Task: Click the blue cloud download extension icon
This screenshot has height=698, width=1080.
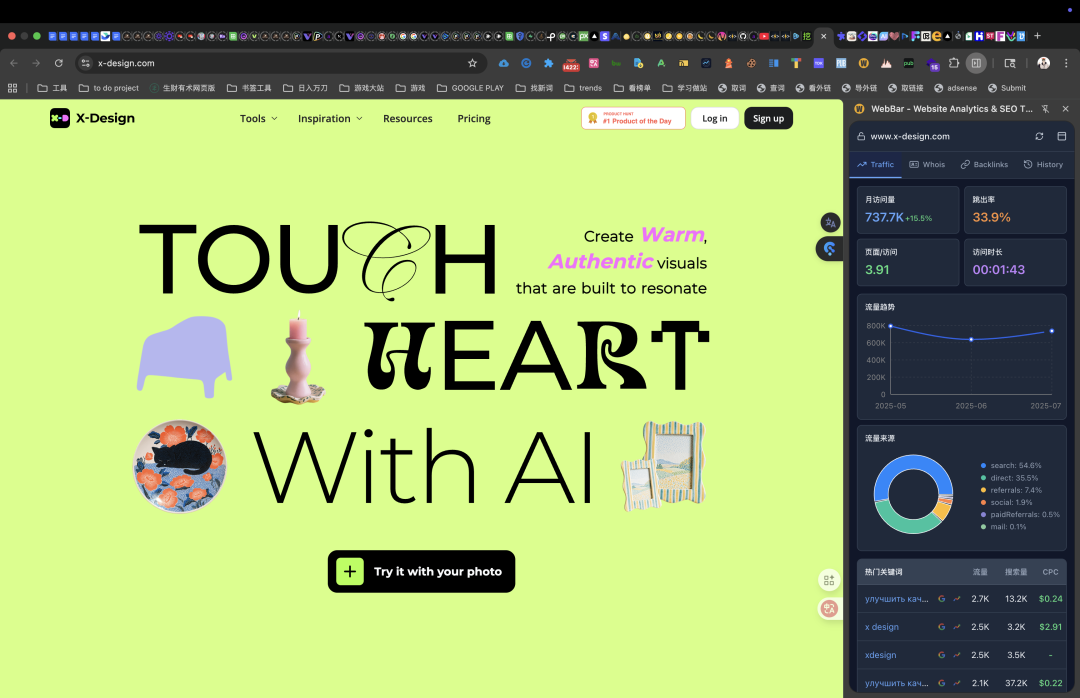Action: coord(503,63)
